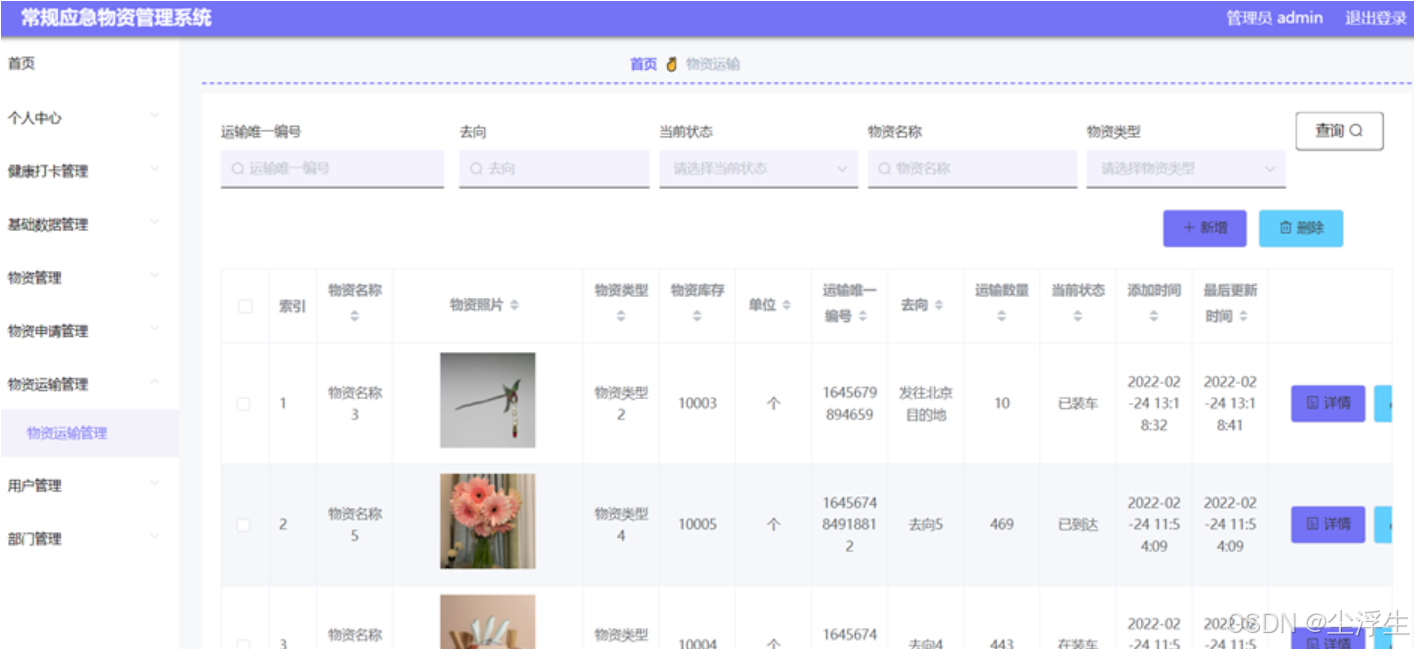Click the 常规应急物资管理系统 title

(x=116, y=18)
